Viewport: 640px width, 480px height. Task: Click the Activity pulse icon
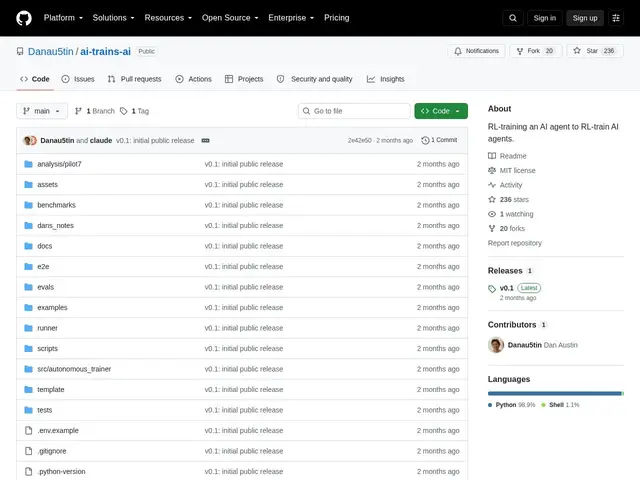[x=492, y=185]
